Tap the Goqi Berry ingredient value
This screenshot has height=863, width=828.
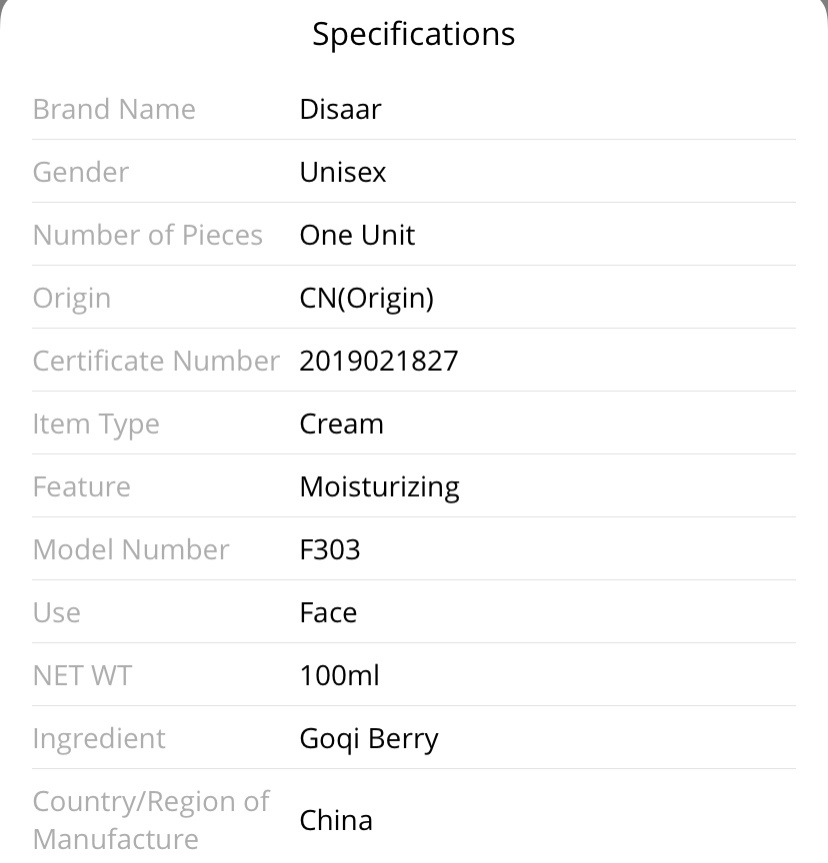tap(369, 739)
